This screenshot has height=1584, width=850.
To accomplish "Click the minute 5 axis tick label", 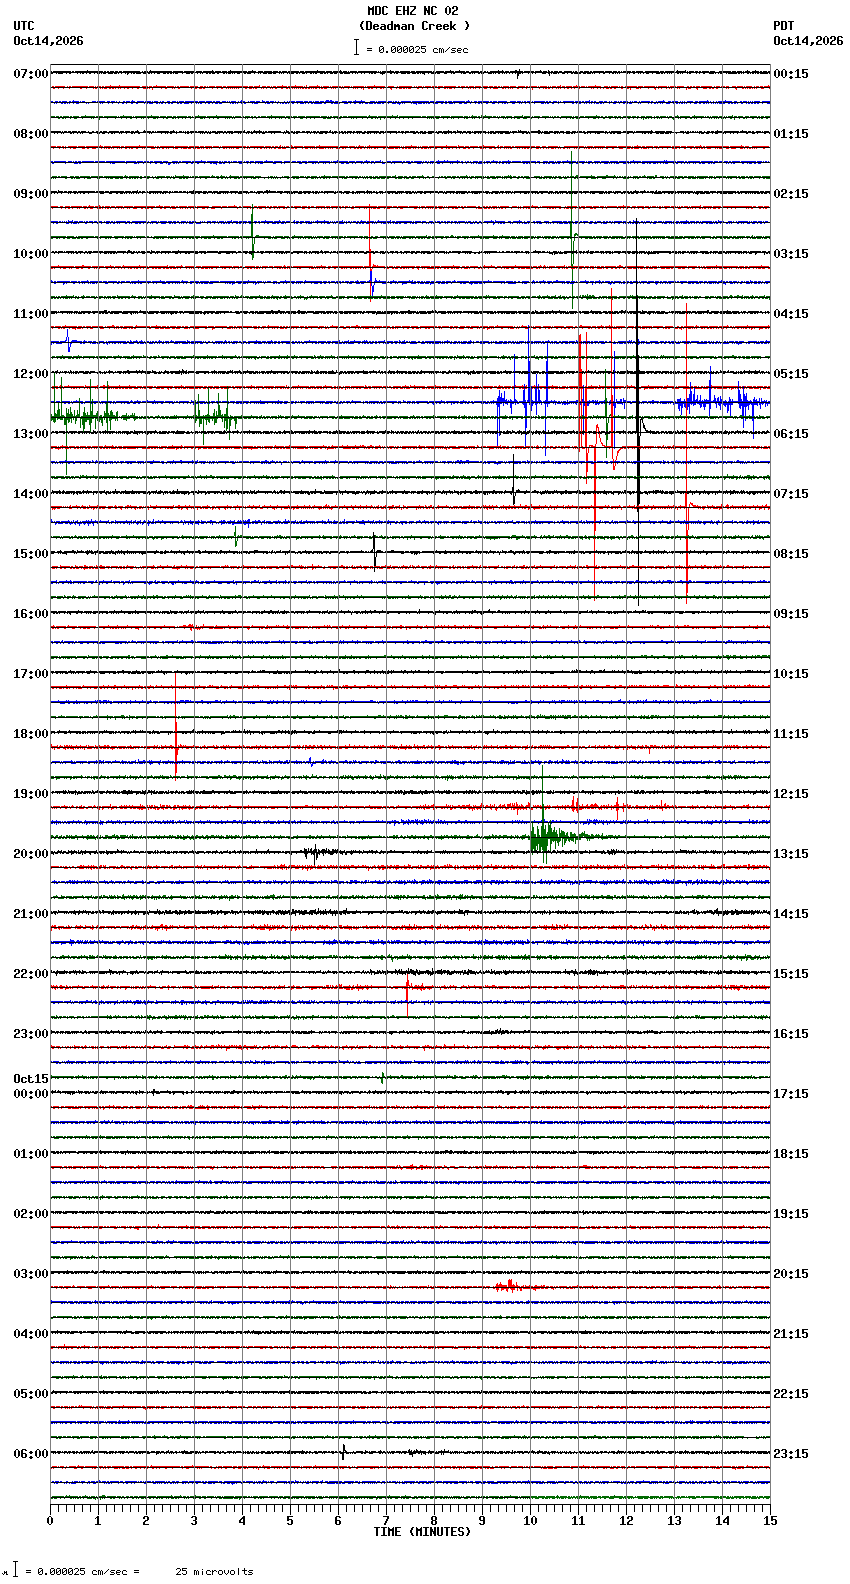I will (290, 1521).
